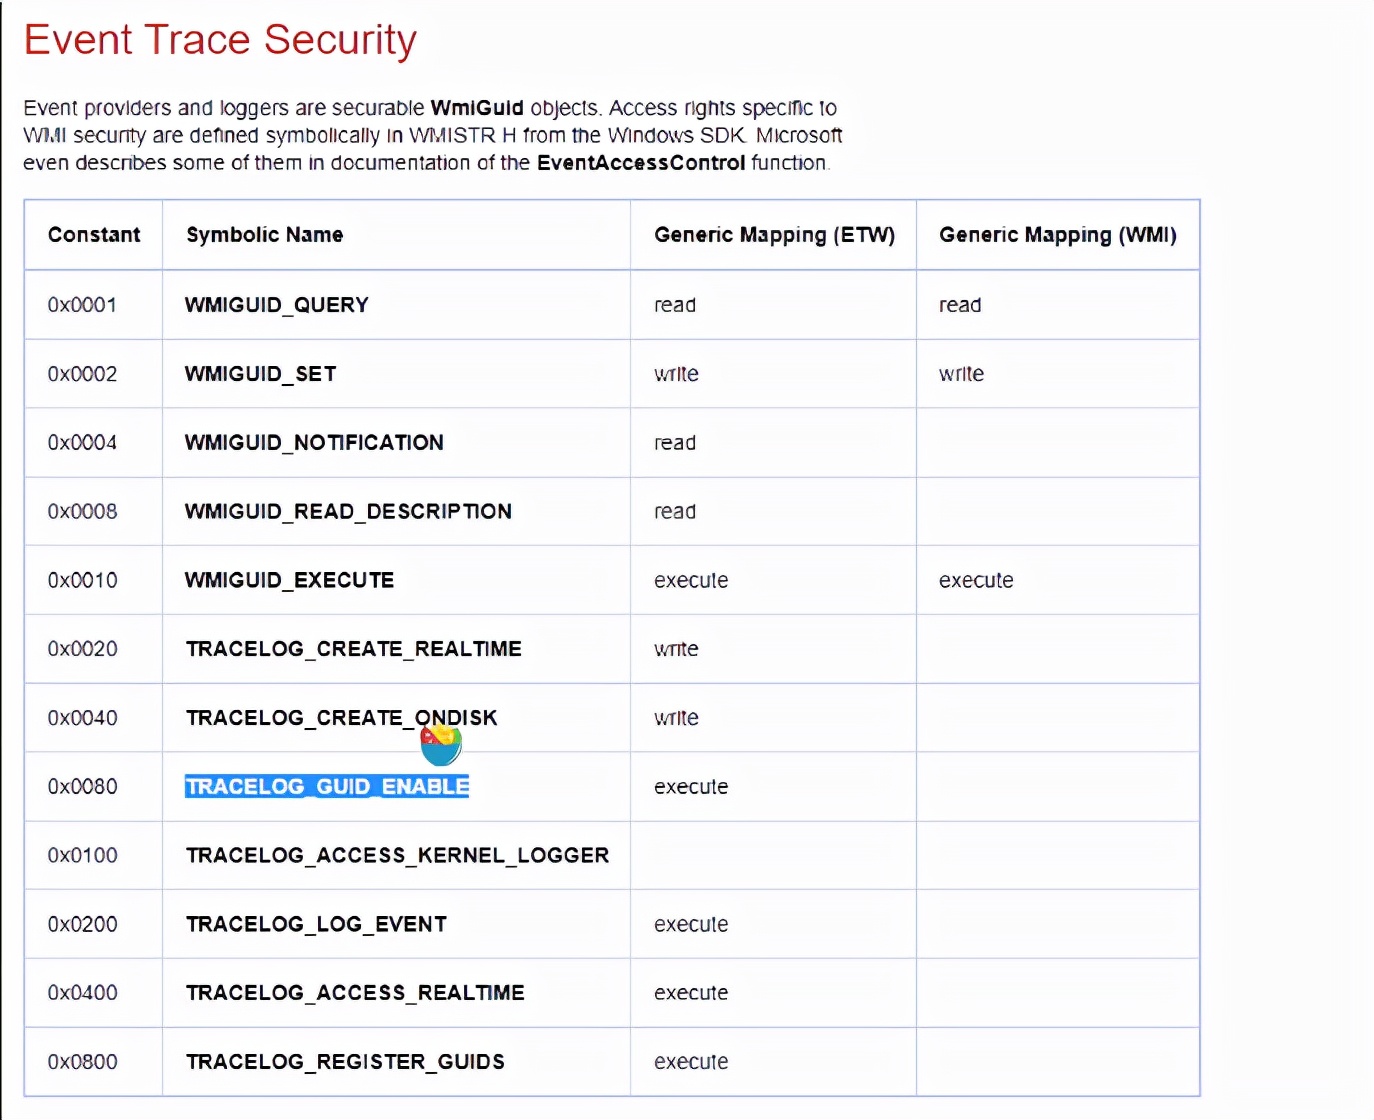Click the Constant column header
This screenshot has height=1120, width=1374.
coord(94,235)
